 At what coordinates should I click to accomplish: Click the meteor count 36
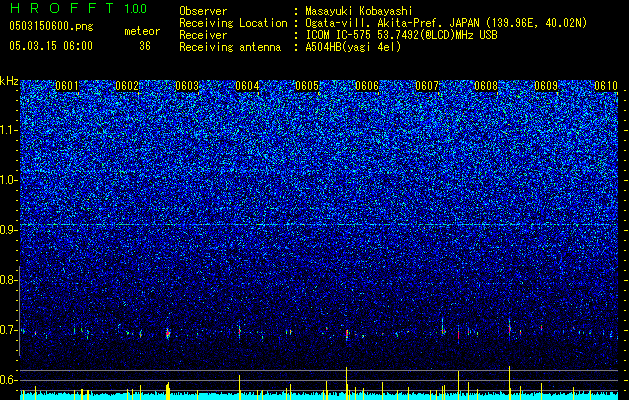pyautogui.click(x=145, y=46)
